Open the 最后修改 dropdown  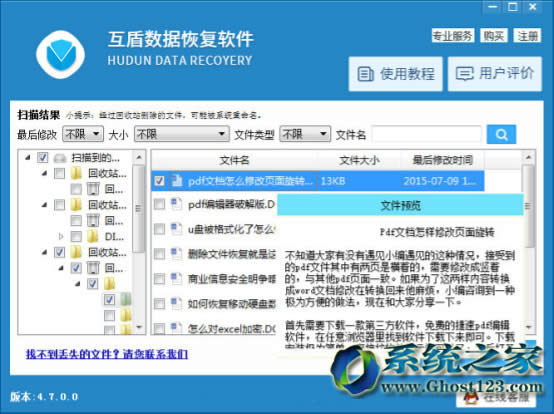(x=83, y=134)
